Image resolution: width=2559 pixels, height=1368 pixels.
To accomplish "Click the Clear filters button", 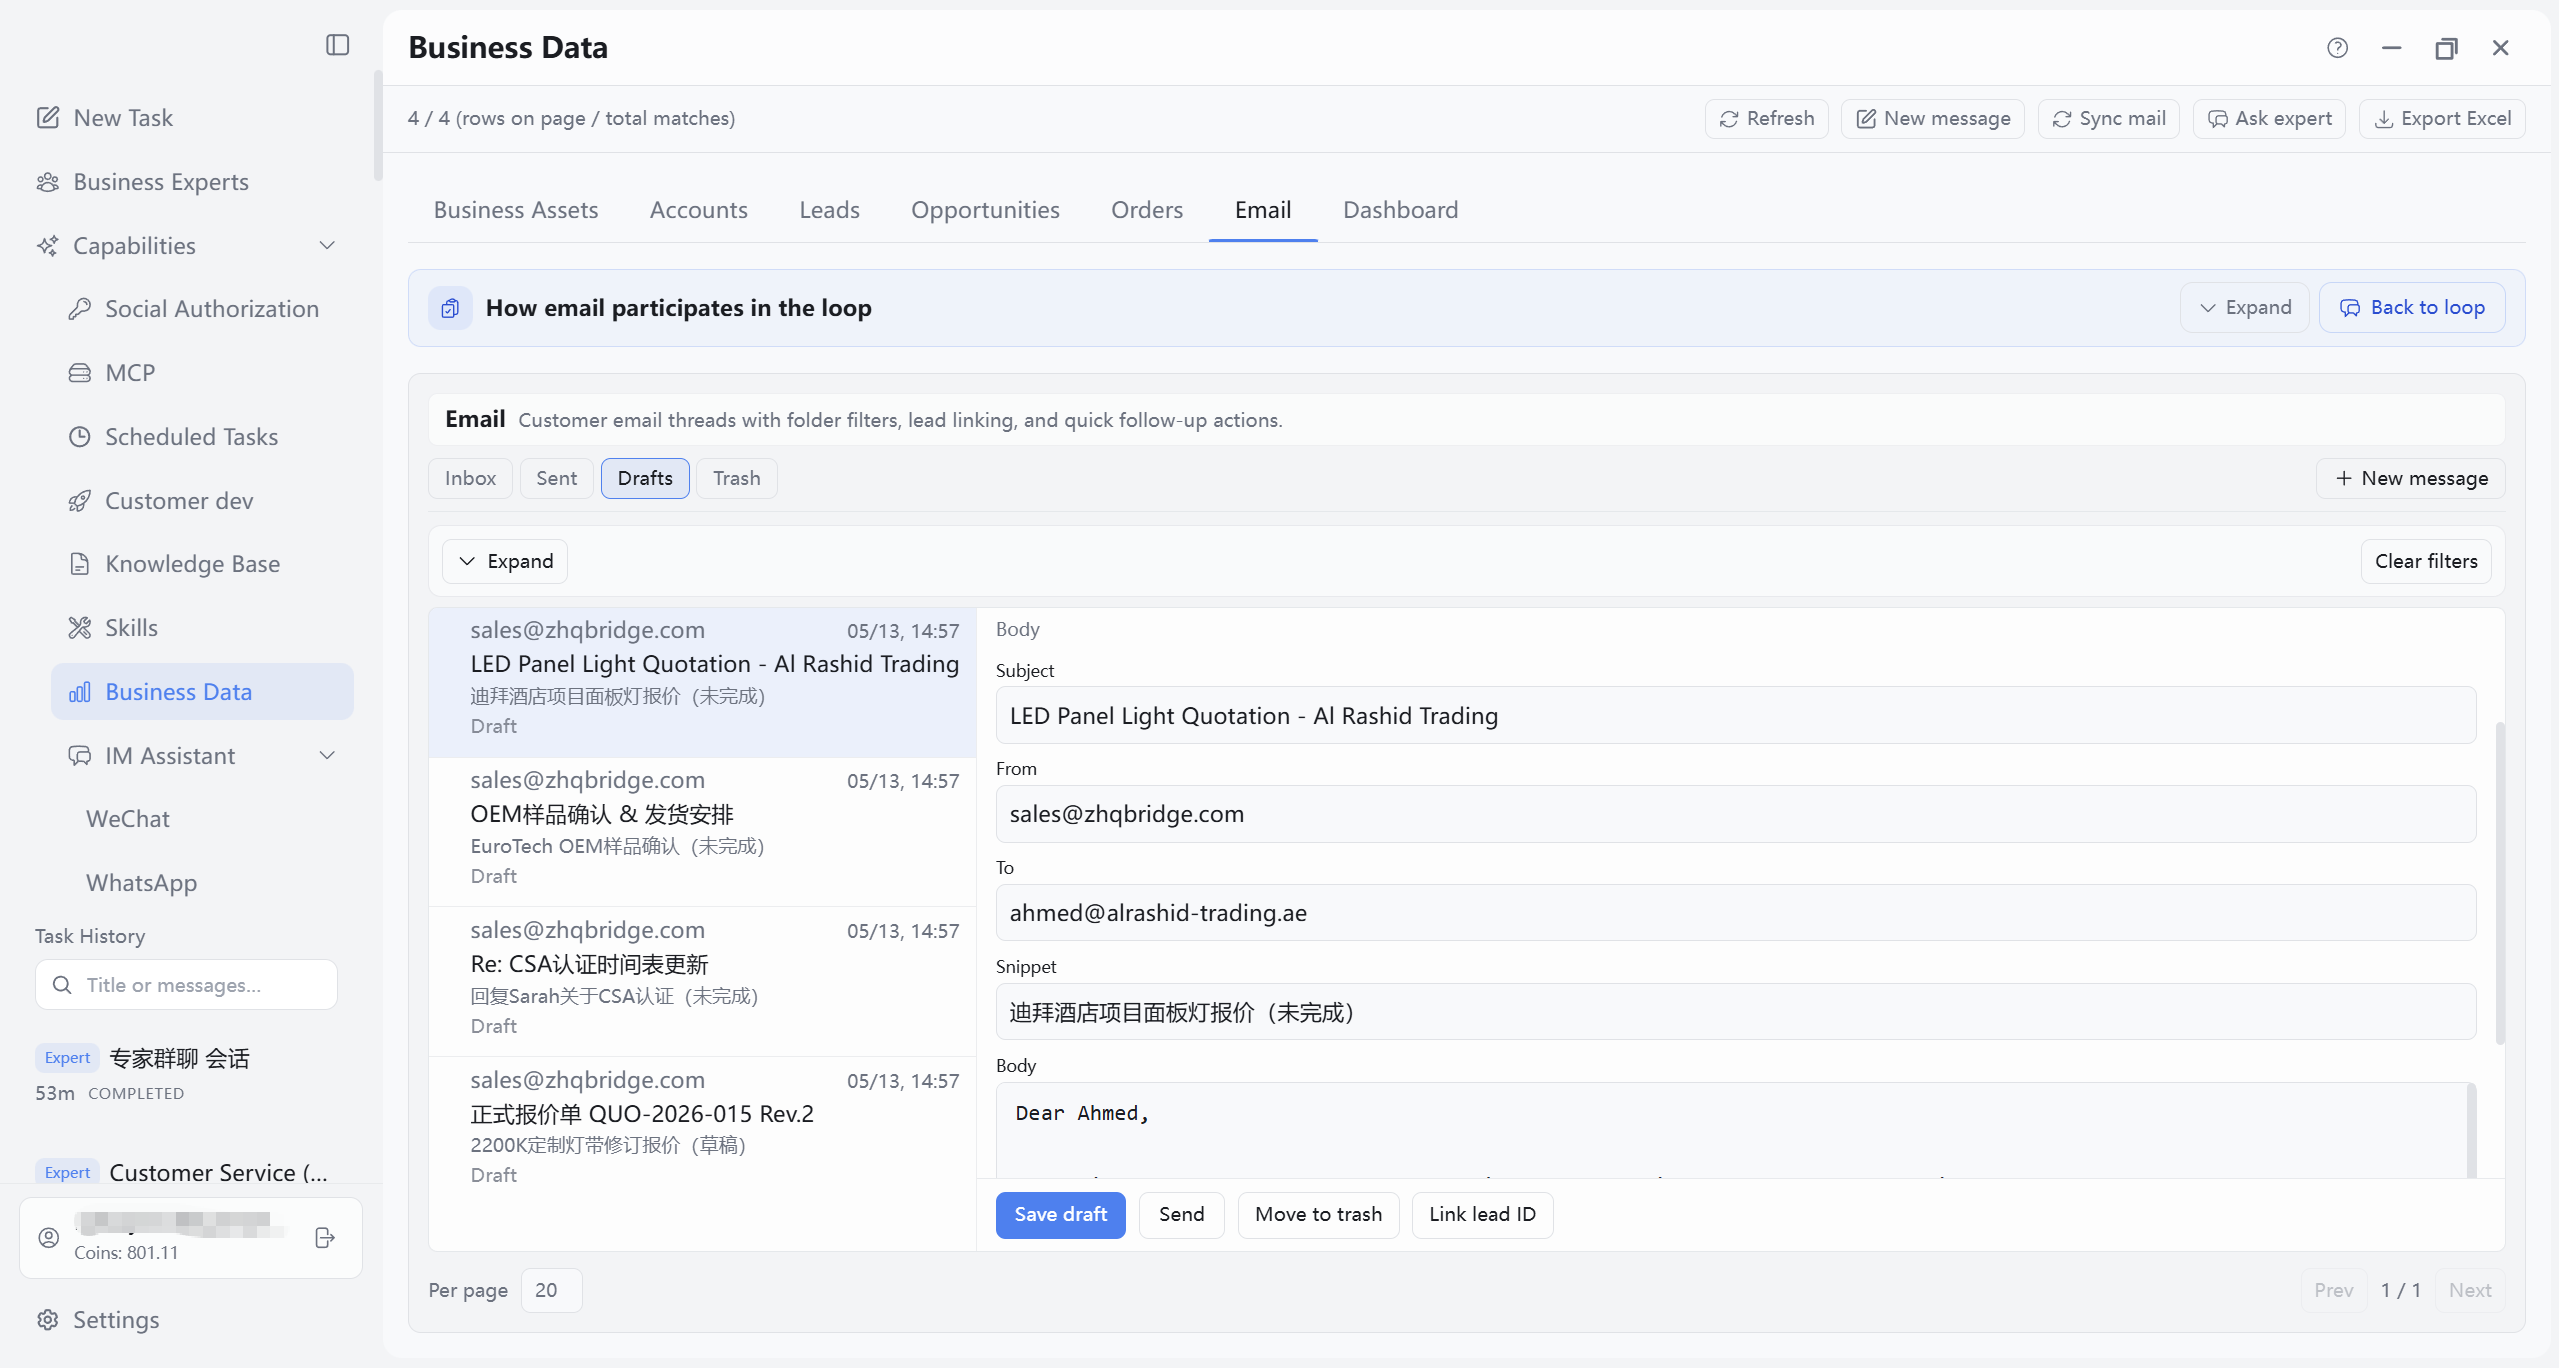I will point(2426,562).
